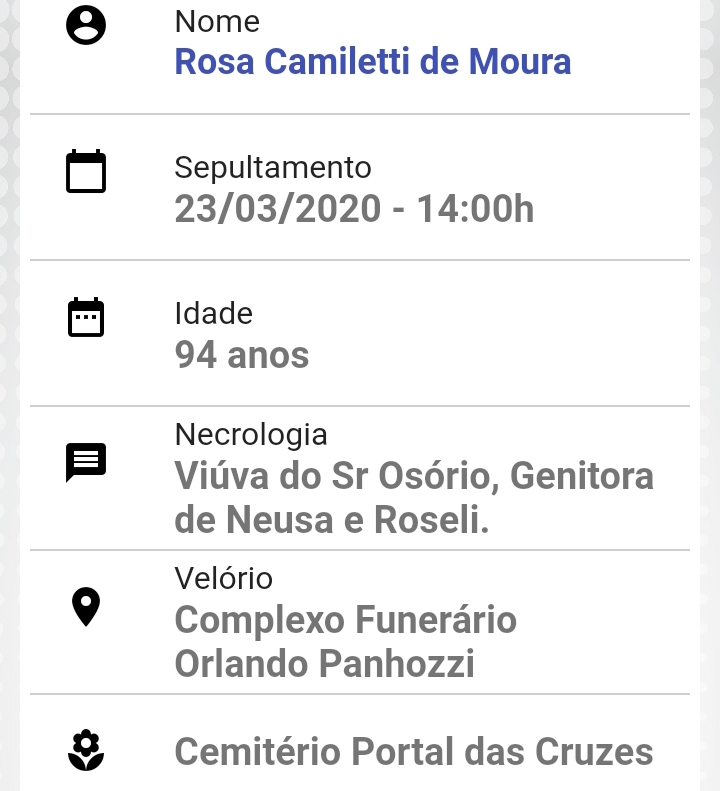Click the date-range icon beside Idade
The height and width of the screenshot is (791, 720).
(86, 317)
